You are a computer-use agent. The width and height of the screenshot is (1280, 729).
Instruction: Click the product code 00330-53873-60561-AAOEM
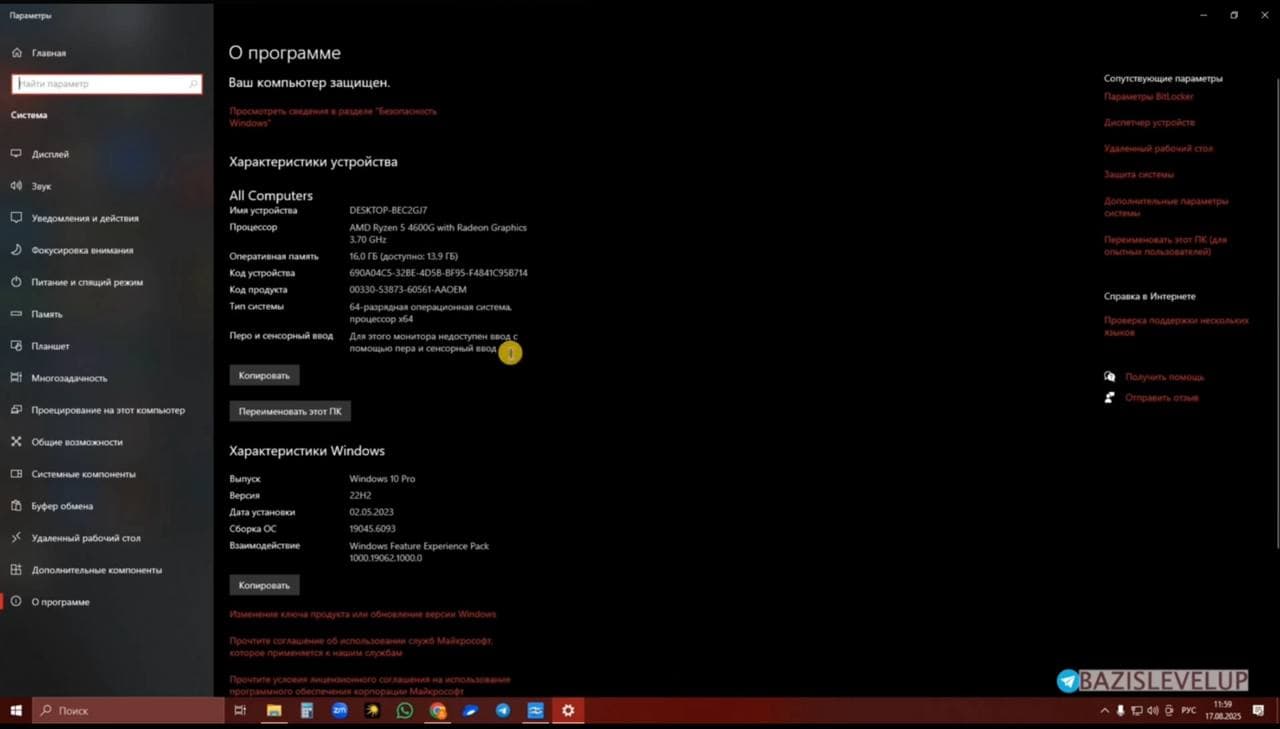(408, 289)
